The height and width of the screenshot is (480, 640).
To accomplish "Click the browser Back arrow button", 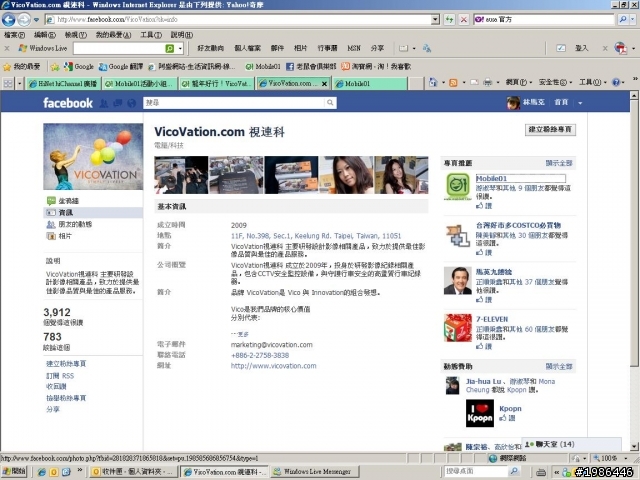I will pyautogui.click(x=9, y=20).
